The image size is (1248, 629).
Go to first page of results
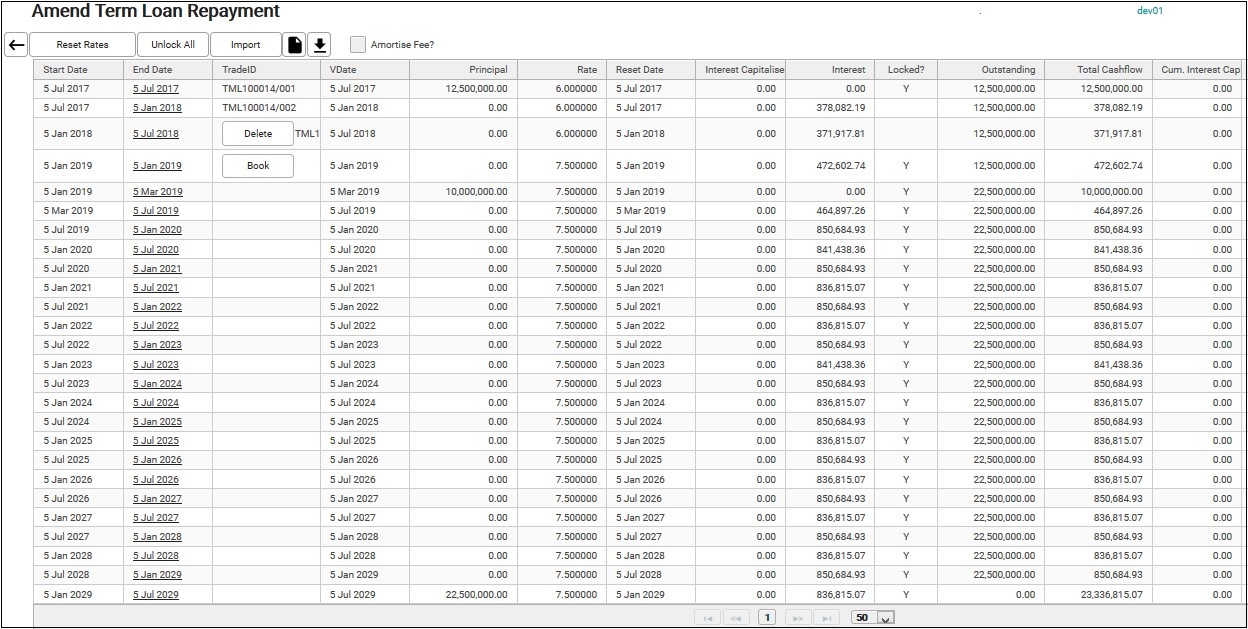[708, 618]
